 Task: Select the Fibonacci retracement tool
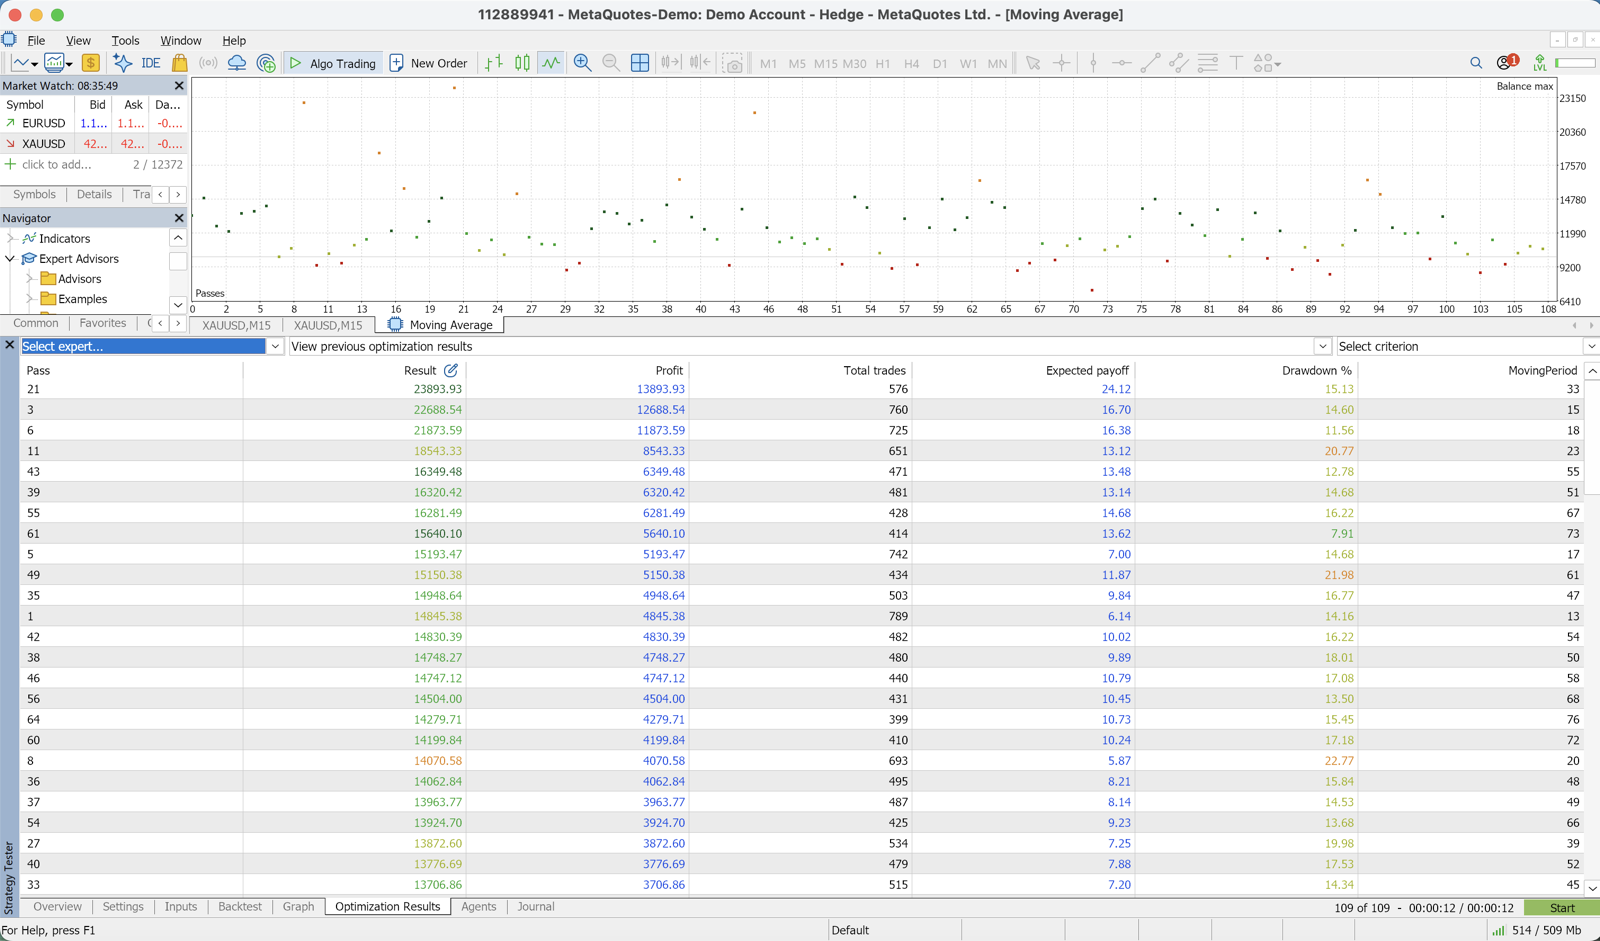click(1208, 63)
